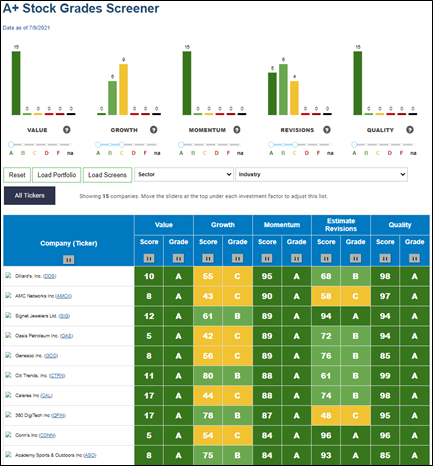Click the Load Portfolio button
The width and height of the screenshot is (433, 466).
[x=57, y=175]
